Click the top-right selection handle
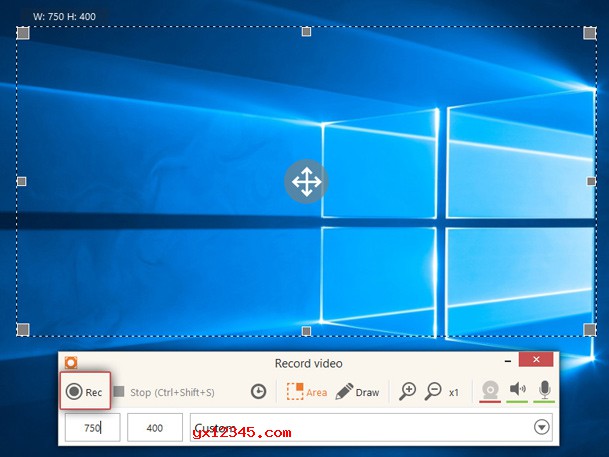 pyautogui.click(x=590, y=33)
